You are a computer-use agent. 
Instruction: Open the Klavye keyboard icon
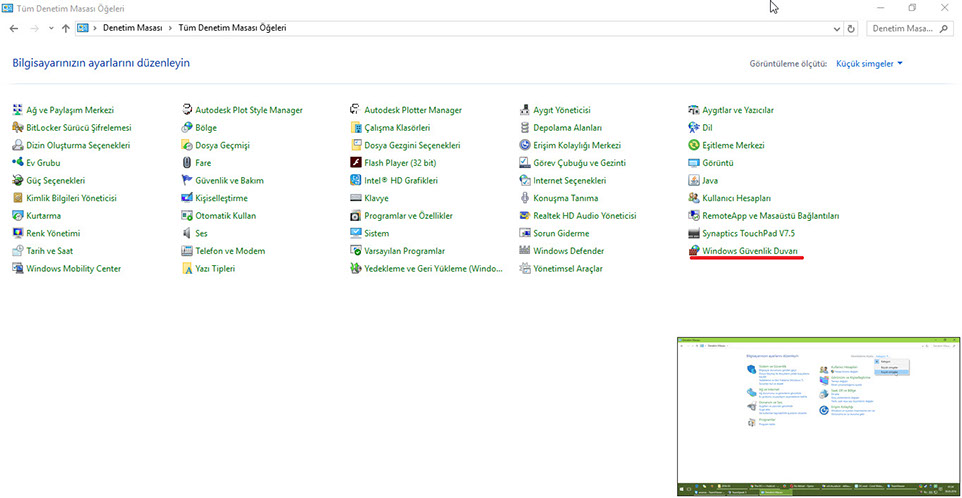[355, 198]
